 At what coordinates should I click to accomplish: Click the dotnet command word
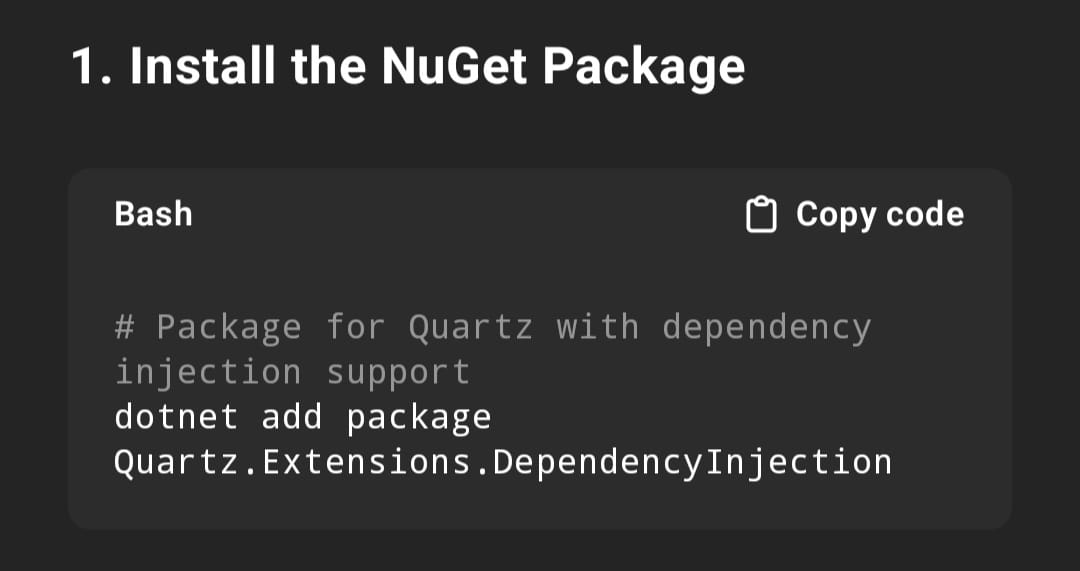tap(176, 417)
